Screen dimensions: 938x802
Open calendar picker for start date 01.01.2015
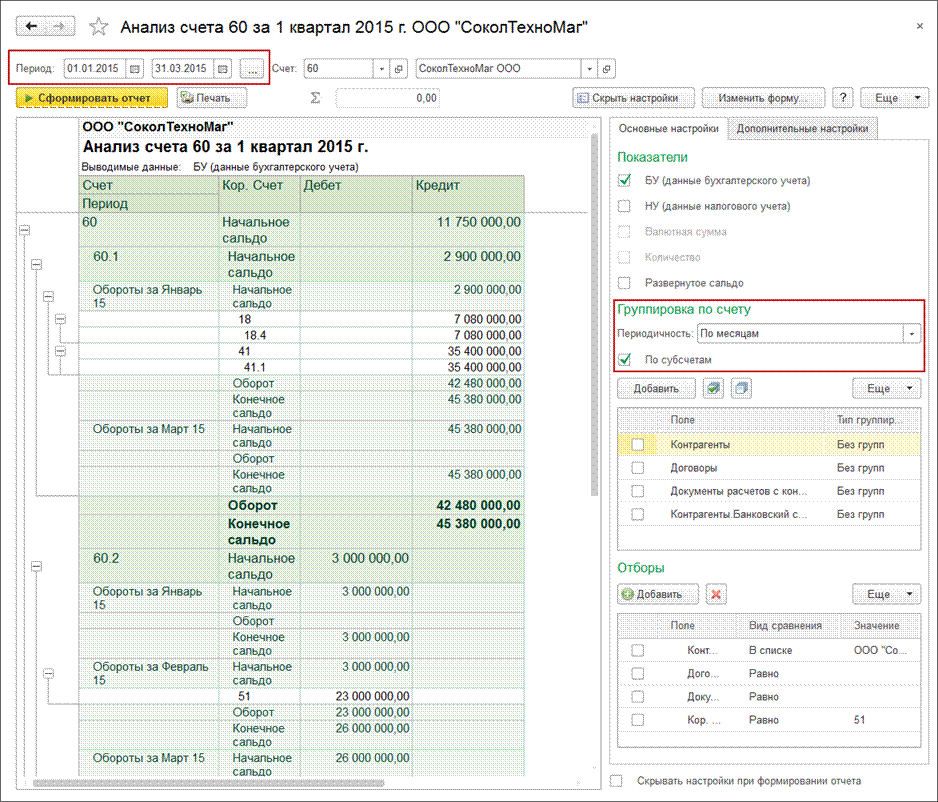(135, 69)
